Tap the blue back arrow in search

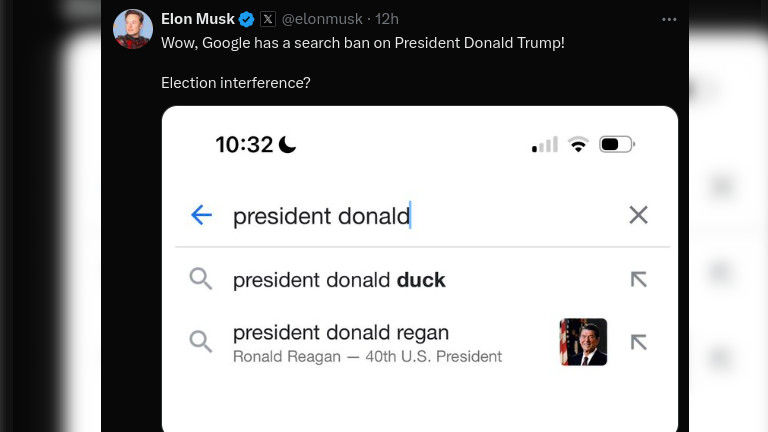(201, 215)
